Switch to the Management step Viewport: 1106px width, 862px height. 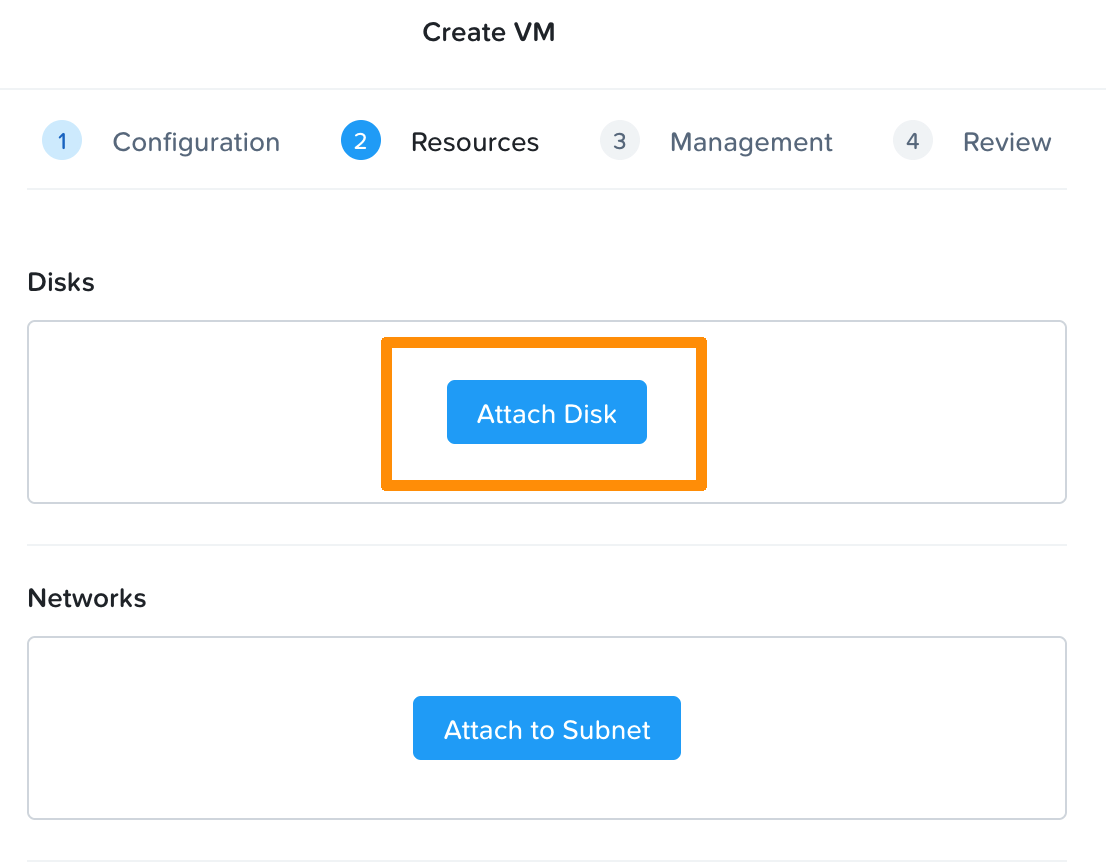tap(751, 141)
